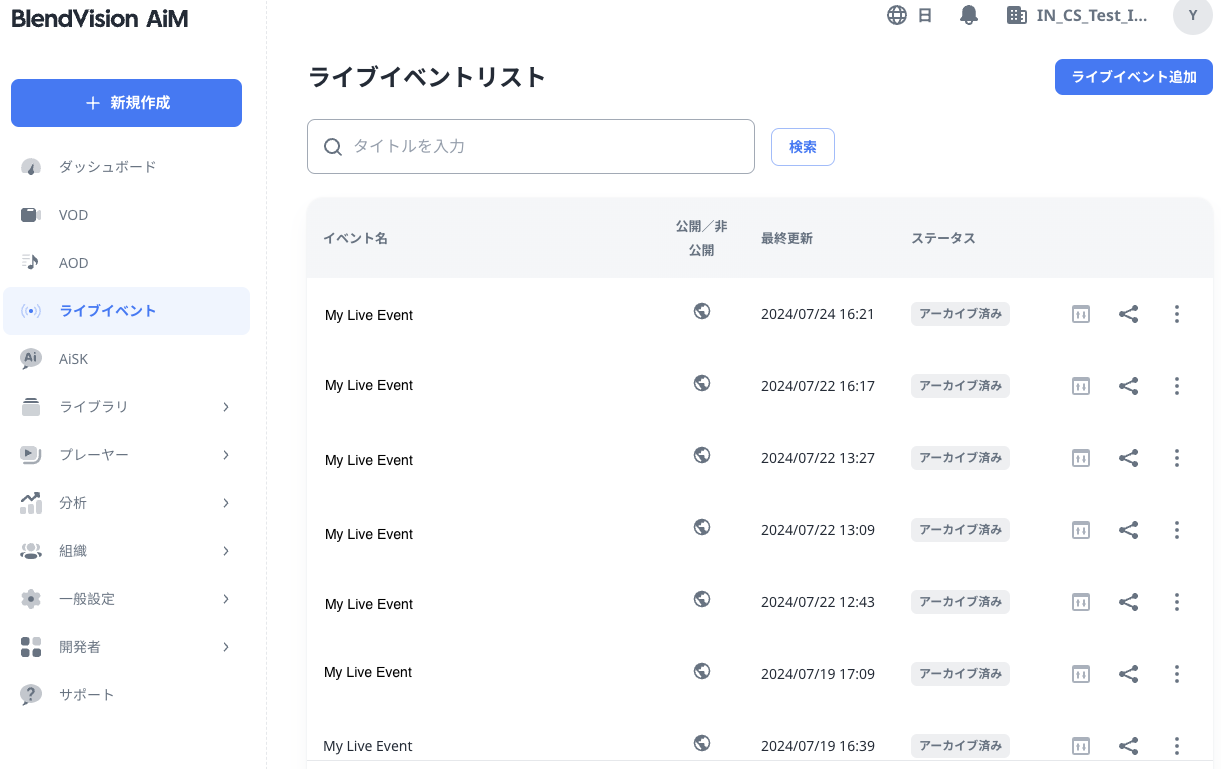Screen dimensions: 1221x769
Task: Click the notification bell icon
Action: pos(968,15)
